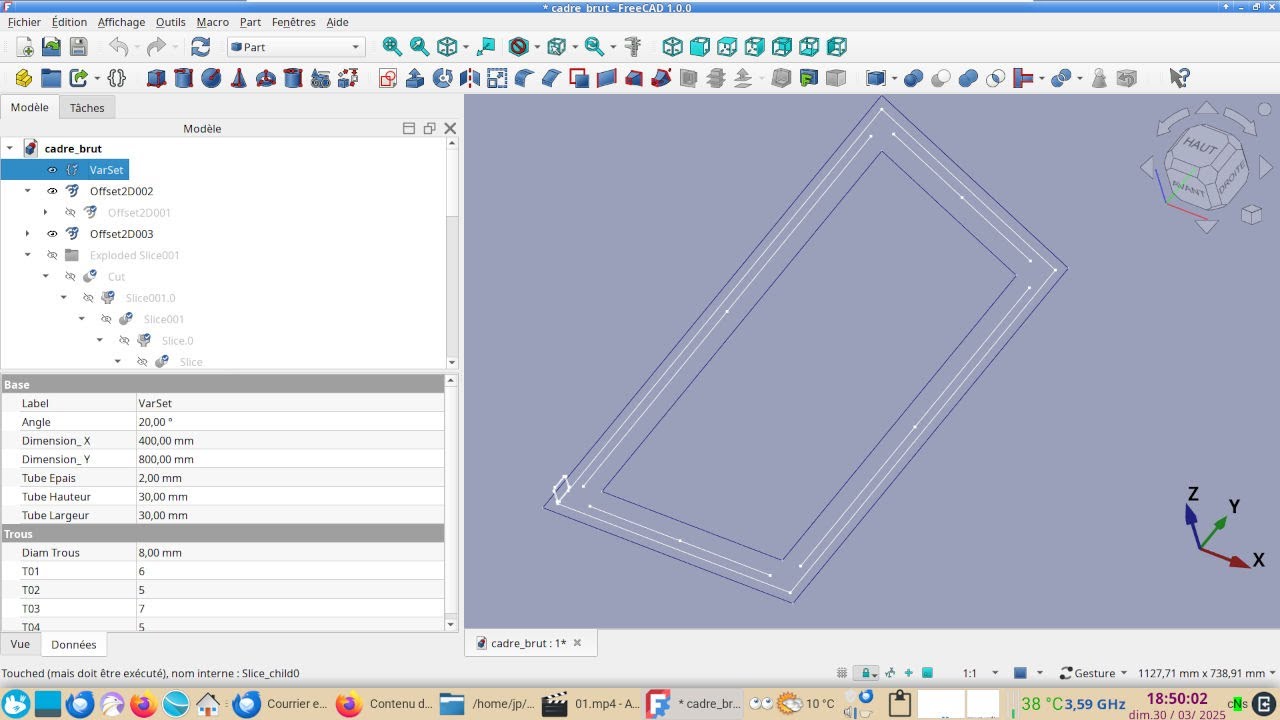
Task: Fit all content in view
Action: (x=392, y=47)
